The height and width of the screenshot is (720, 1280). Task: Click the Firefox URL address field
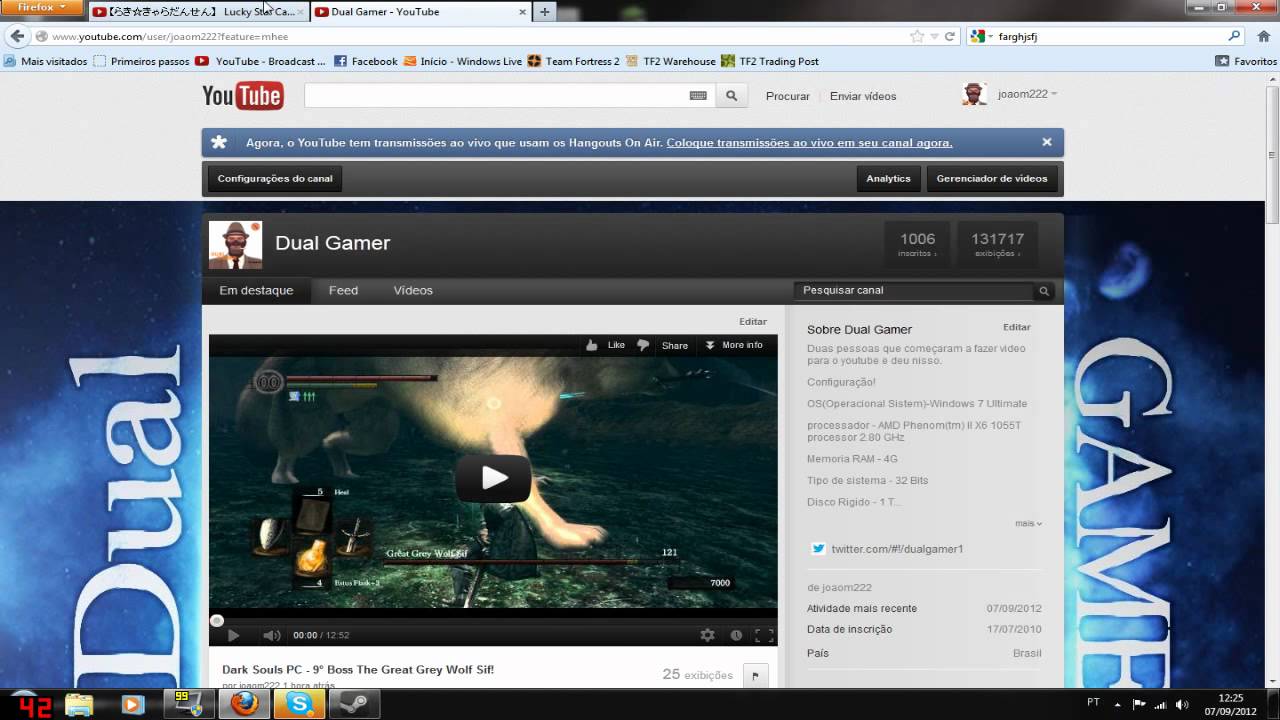coord(478,36)
